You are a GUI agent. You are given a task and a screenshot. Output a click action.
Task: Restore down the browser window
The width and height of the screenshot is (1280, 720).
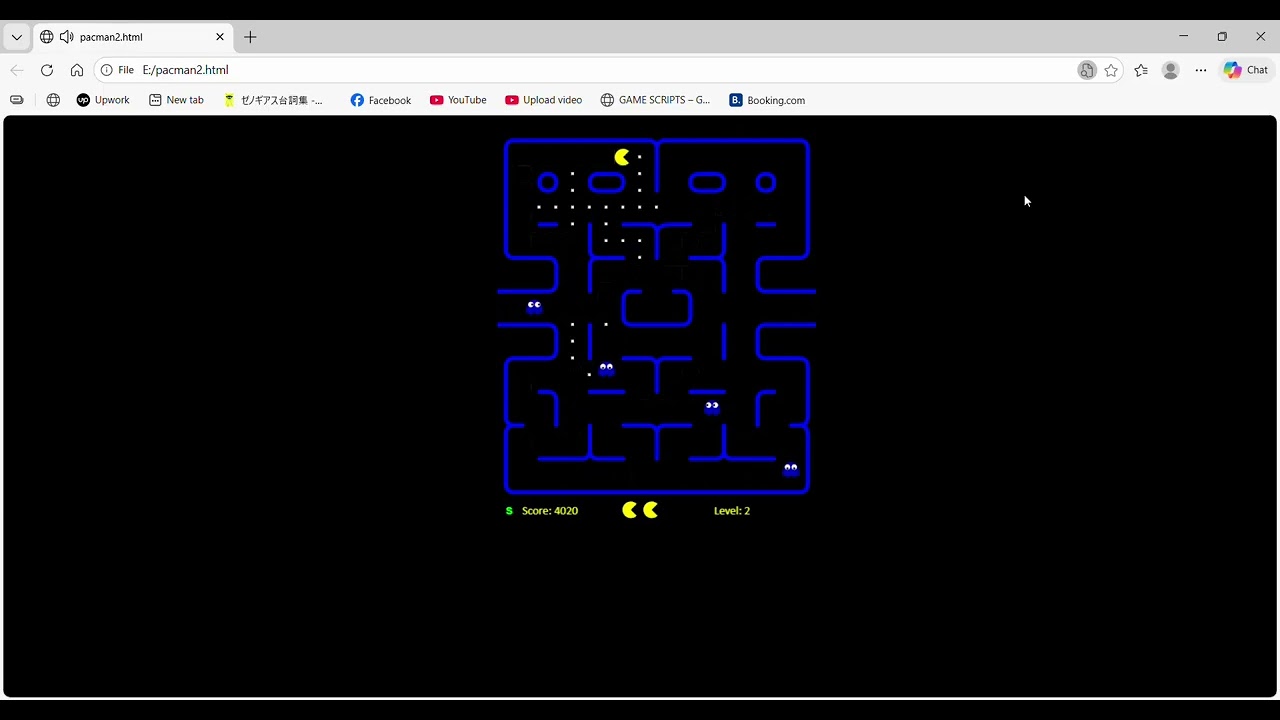pyautogui.click(x=1222, y=36)
